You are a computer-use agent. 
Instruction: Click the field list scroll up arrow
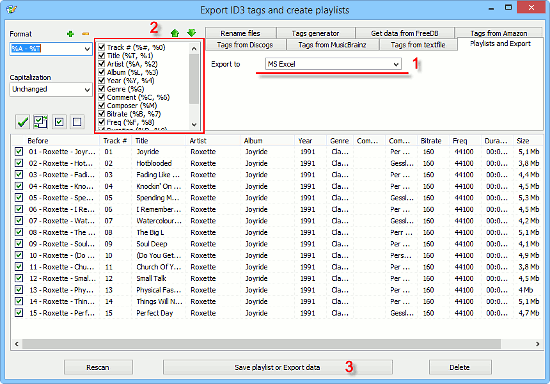[x=194, y=49]
